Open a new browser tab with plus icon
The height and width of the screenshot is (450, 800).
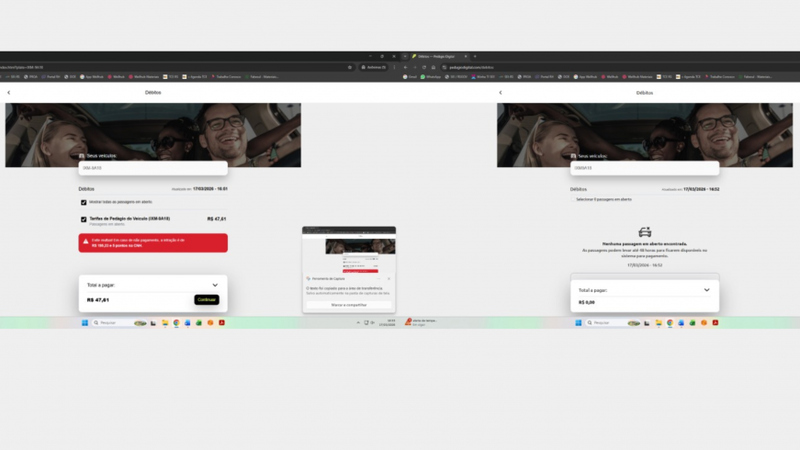(474, 56)
